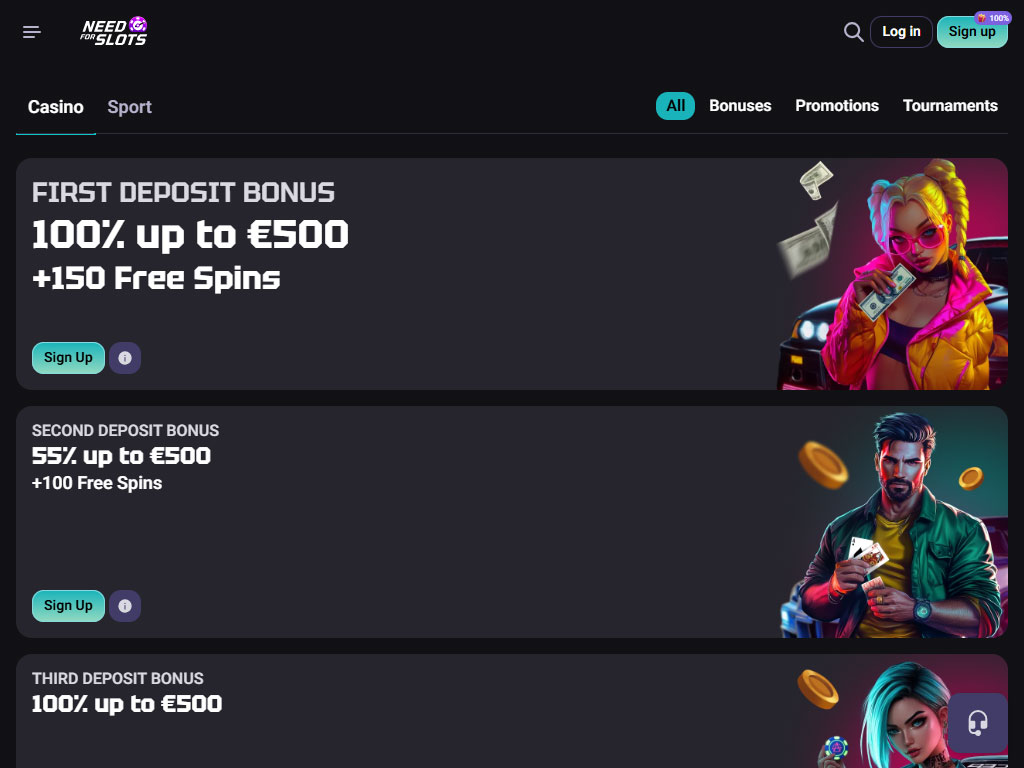1024x768 pixels.
Task: Switch to the Sport tab
Action: coord(130,107)
